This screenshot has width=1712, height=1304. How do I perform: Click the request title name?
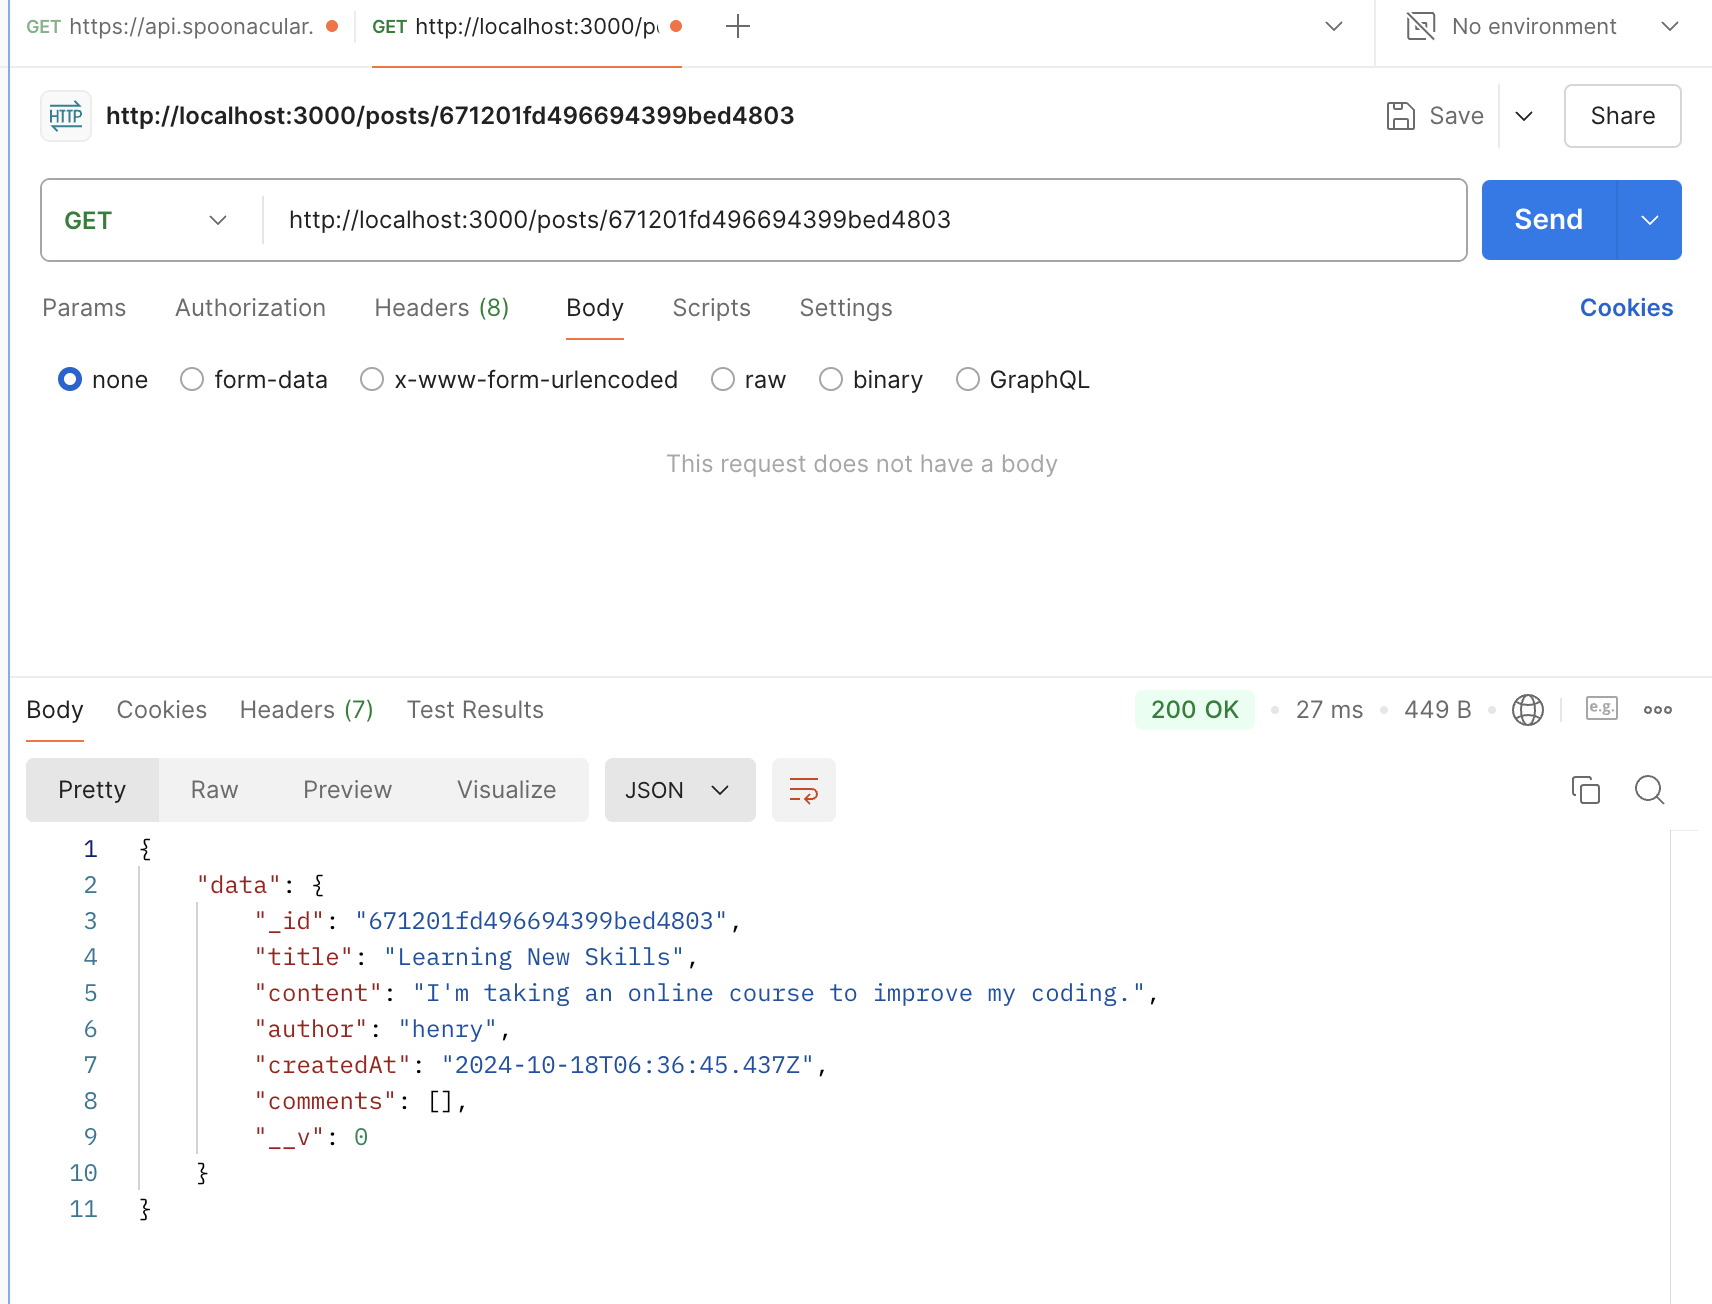(450, 116)
